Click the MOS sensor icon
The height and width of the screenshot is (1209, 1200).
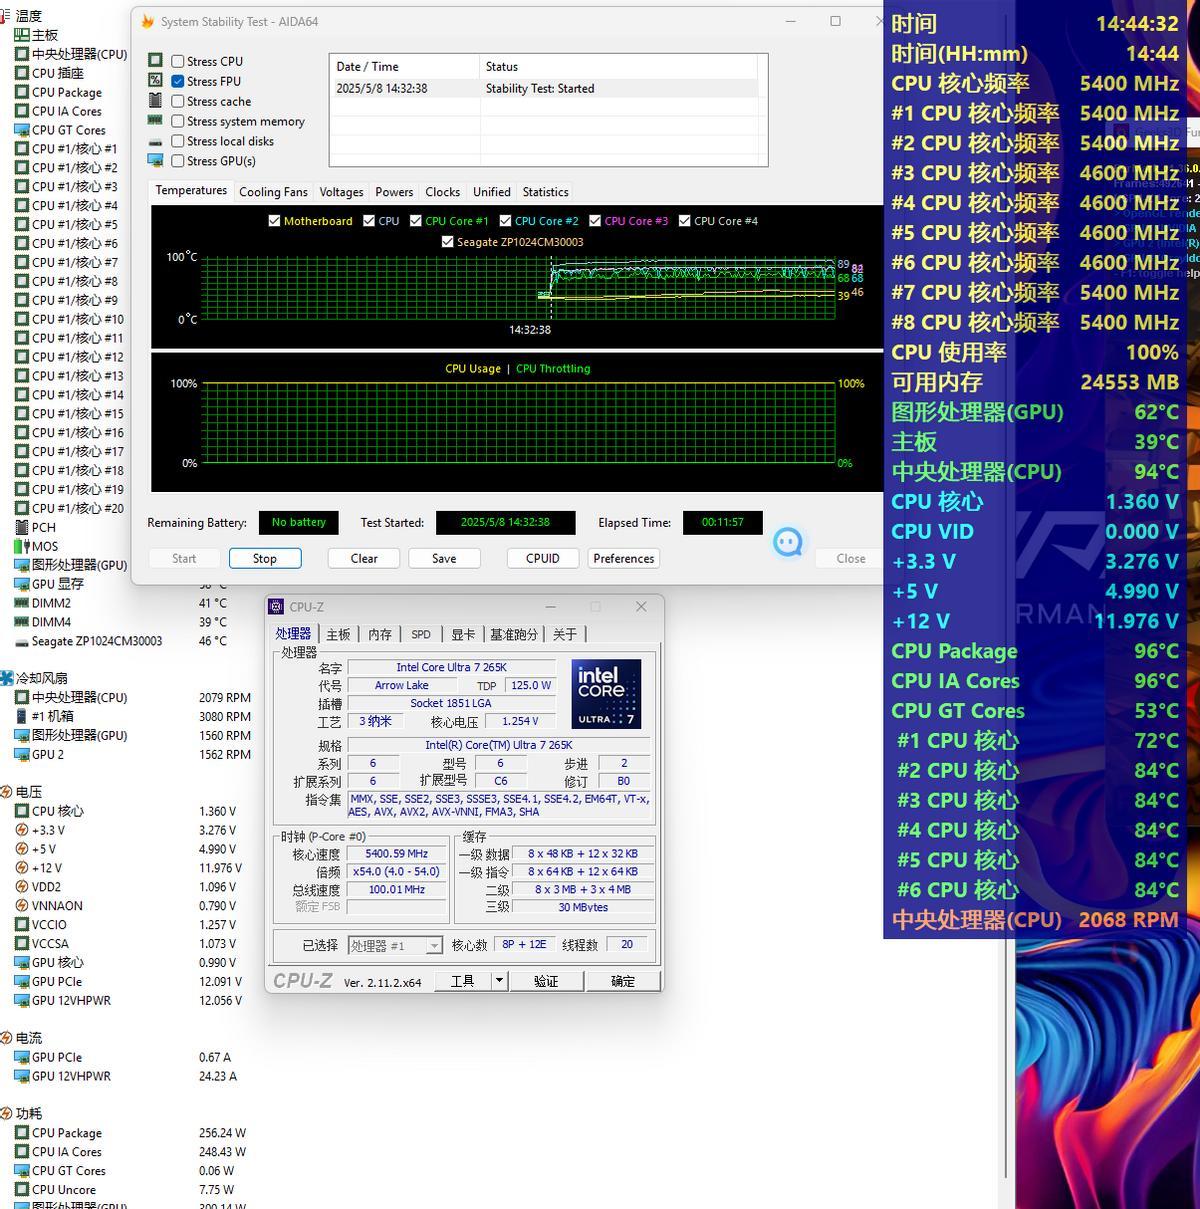[x=22, y=546]
